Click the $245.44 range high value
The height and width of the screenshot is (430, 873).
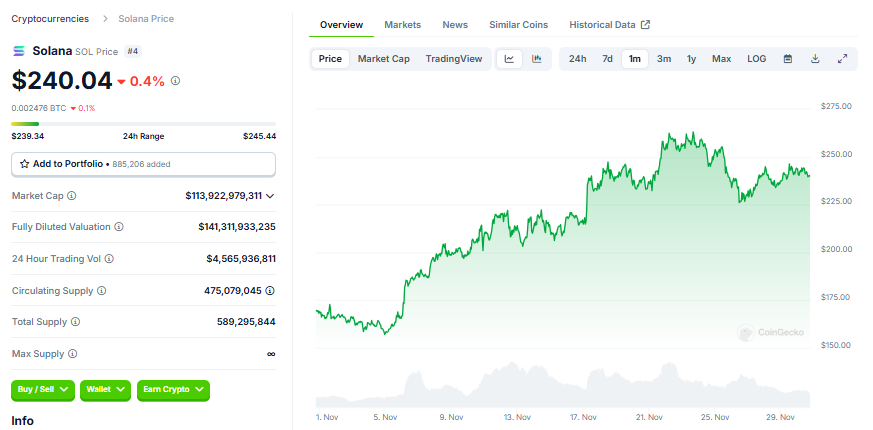tap(259, 136)
